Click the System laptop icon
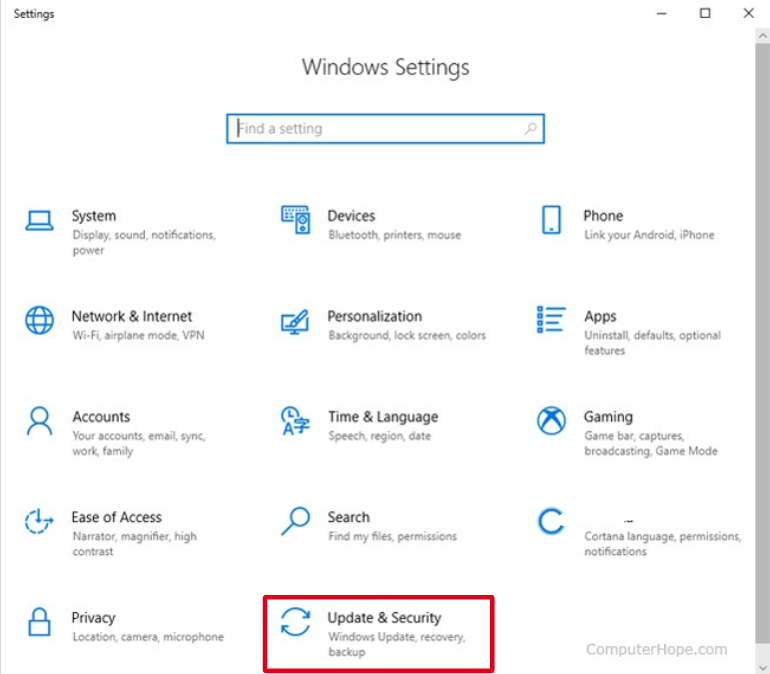The width and height of the screenshot is (770, 674). [x=39, y=220]
